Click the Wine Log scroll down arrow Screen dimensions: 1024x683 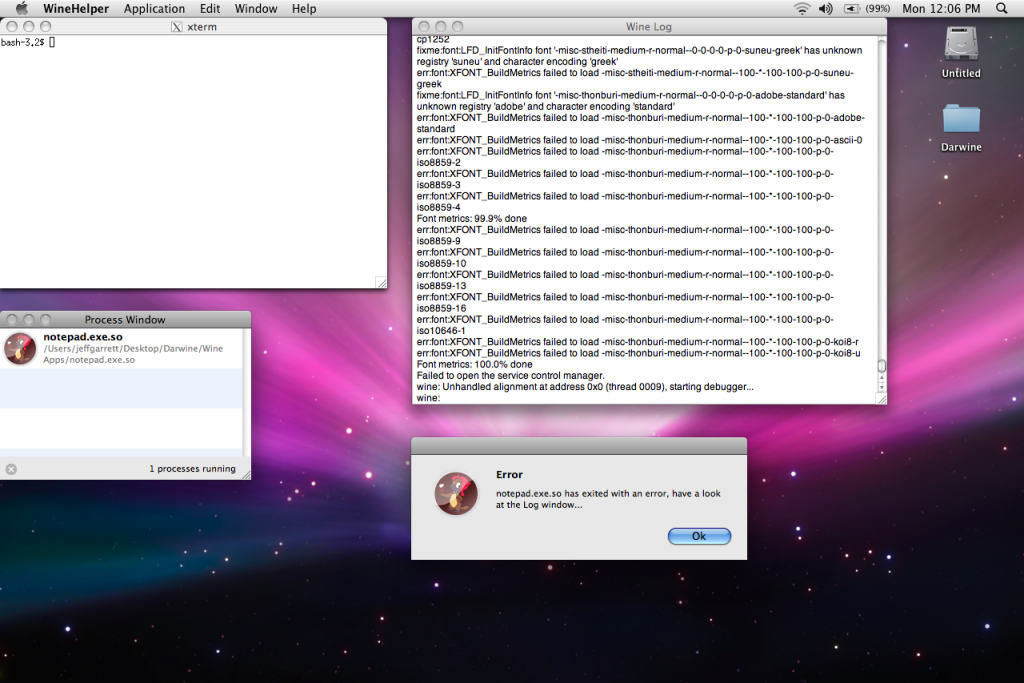(881, 387)
